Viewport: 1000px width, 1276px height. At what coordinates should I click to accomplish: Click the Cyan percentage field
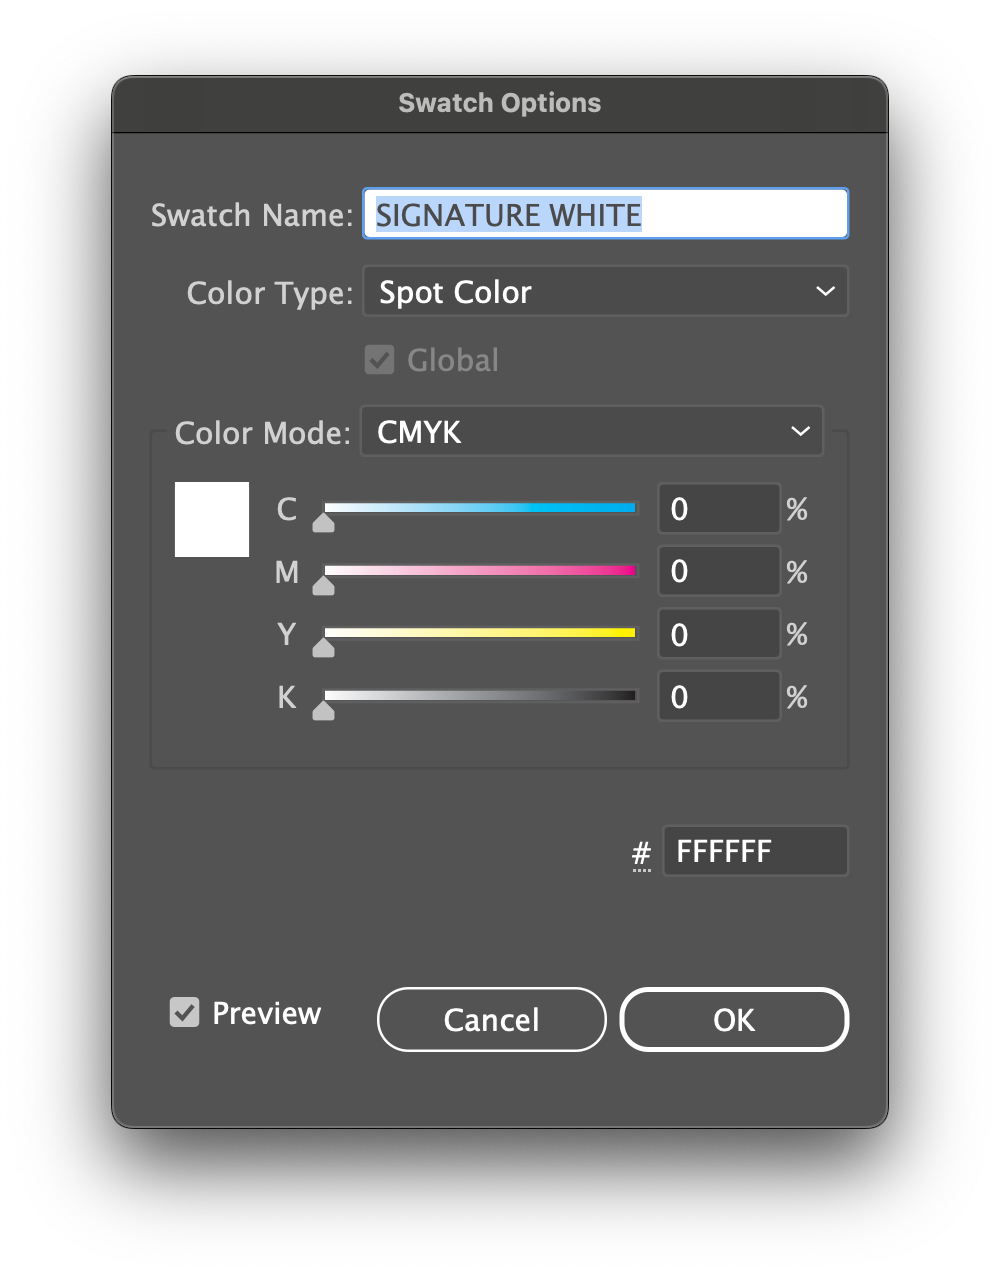point(718,509)
